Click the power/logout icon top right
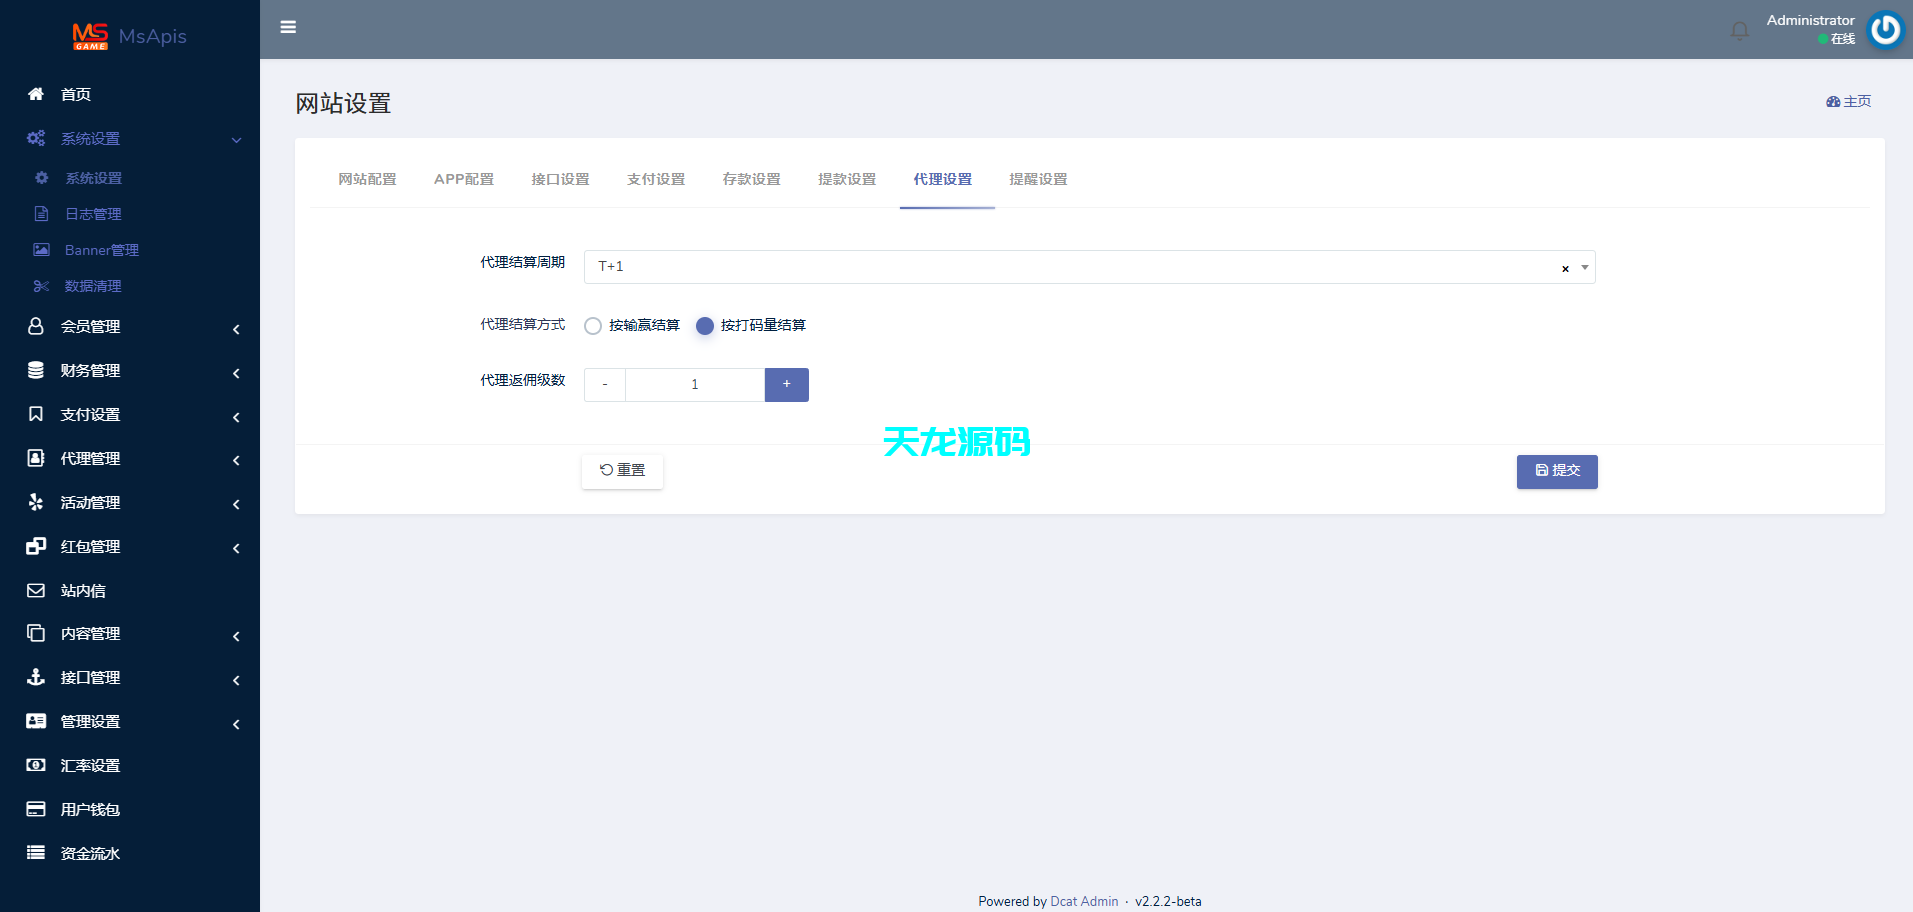The height and width of the screenshot is (912, 1913). (1884, 29)
